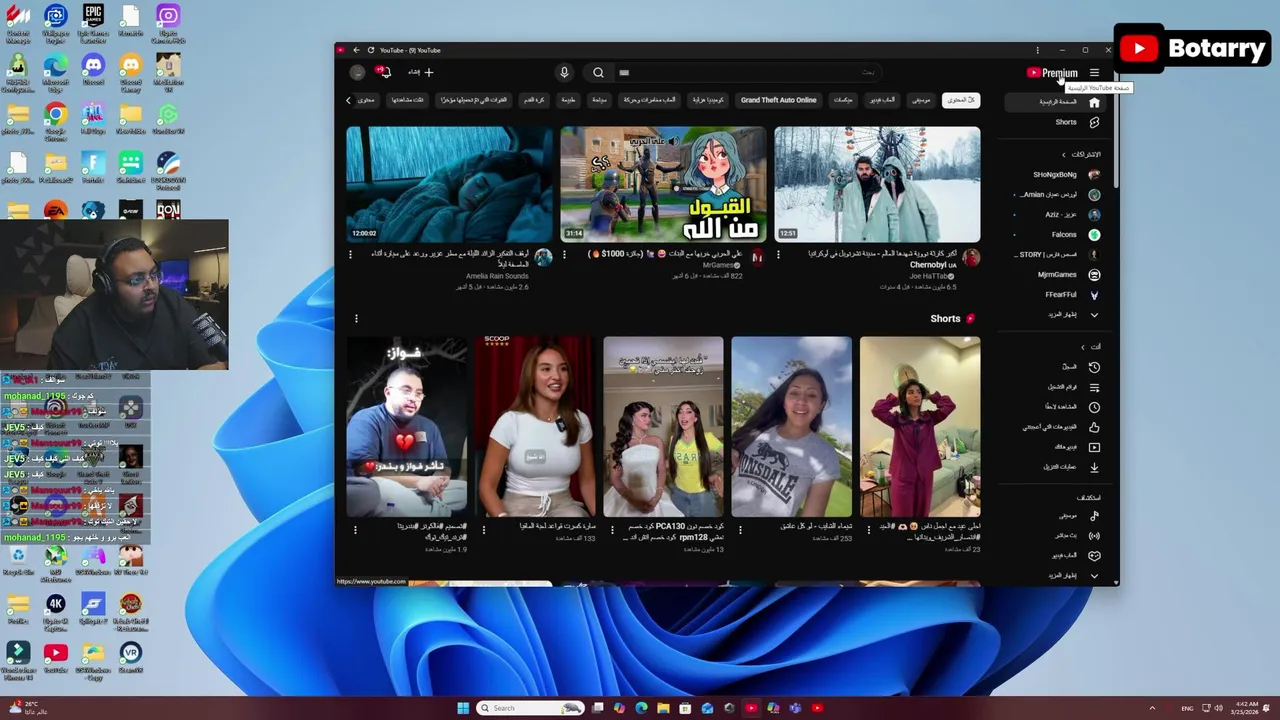
Task: Select the All content filter chip
Action: (960, 100)
